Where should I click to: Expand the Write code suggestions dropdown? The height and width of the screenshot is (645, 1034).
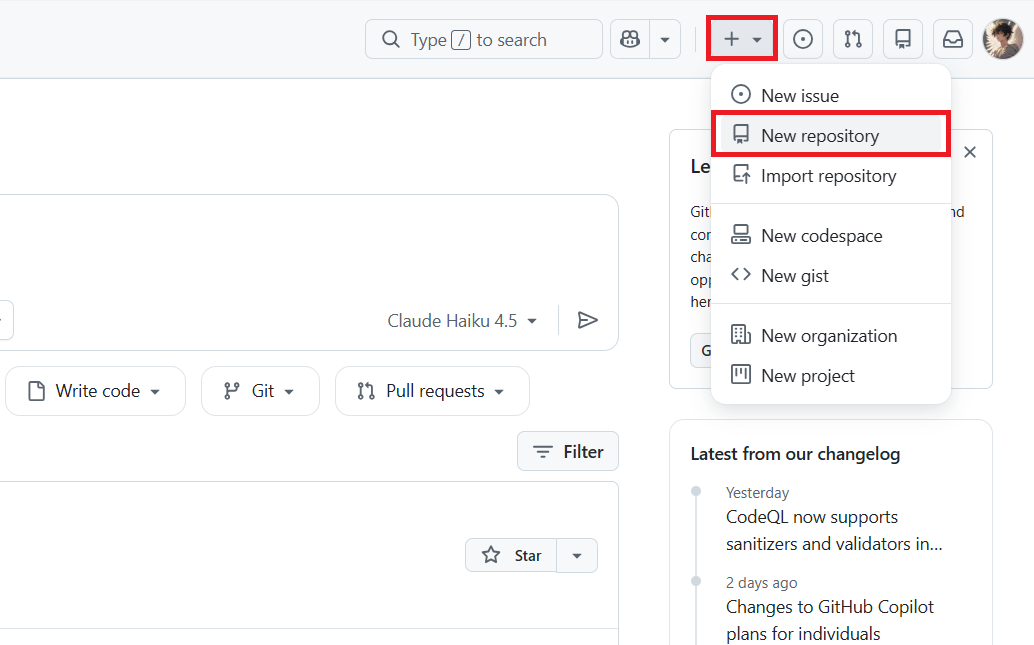(x=96, y=391)
